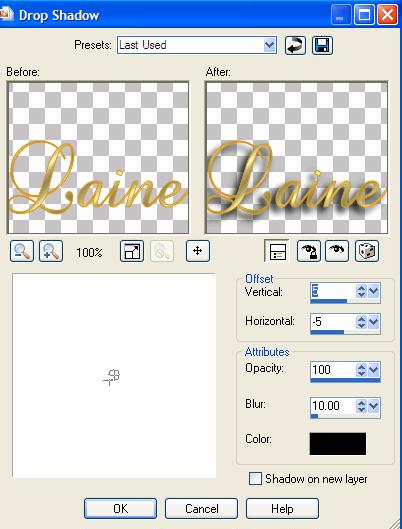
Task: Click the fit preview to window icon
Action: pyautogui.click(x=132, y=251)
